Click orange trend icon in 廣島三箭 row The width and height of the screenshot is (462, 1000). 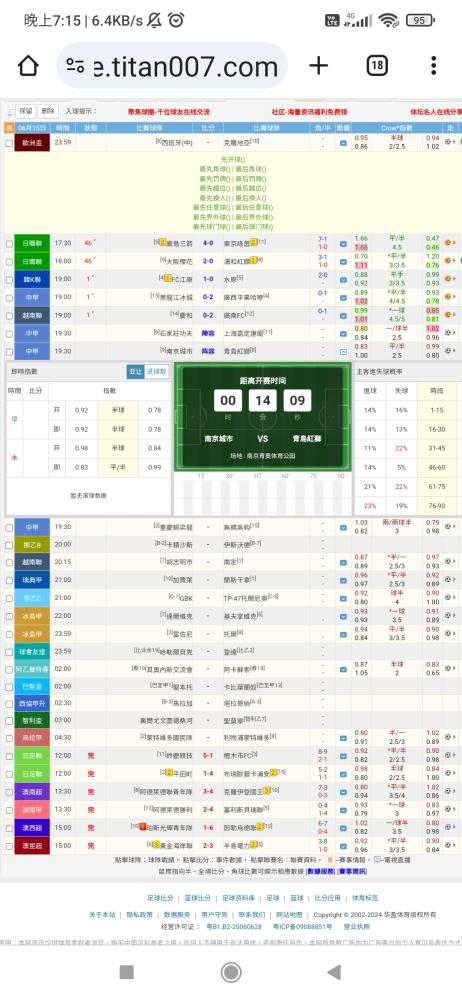click(449, 243)
